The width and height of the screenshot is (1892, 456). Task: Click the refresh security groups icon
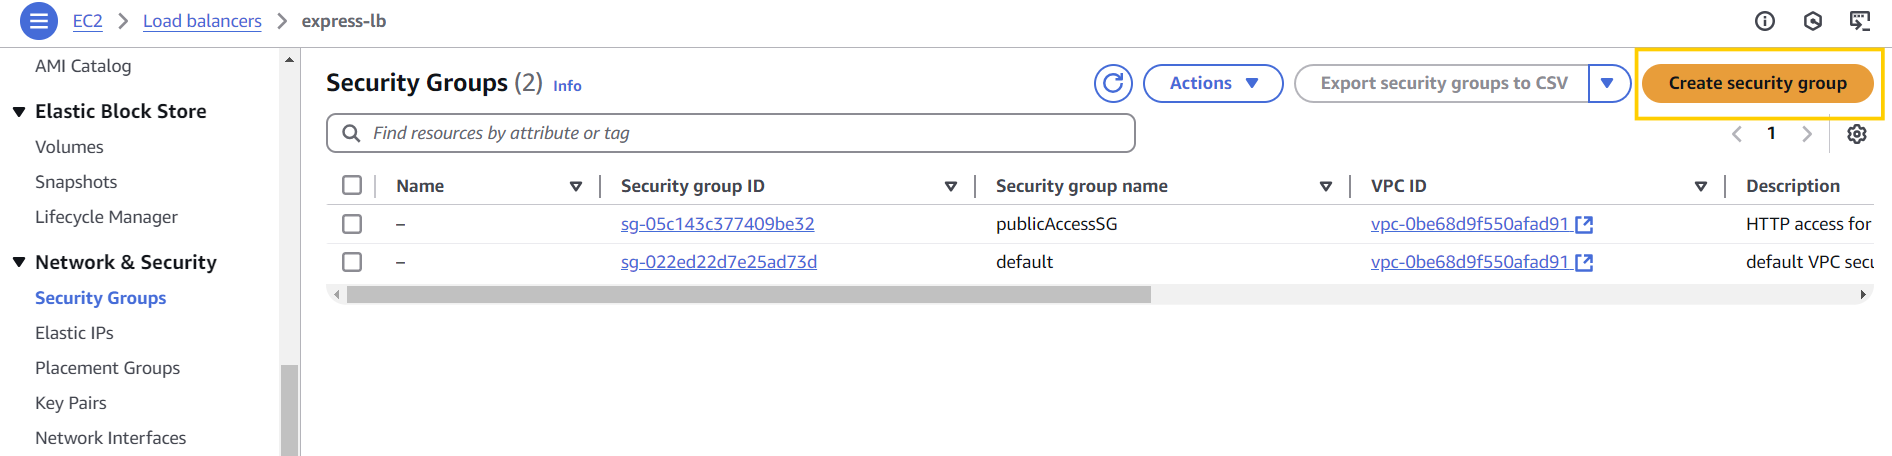[x=1113, y=84]
